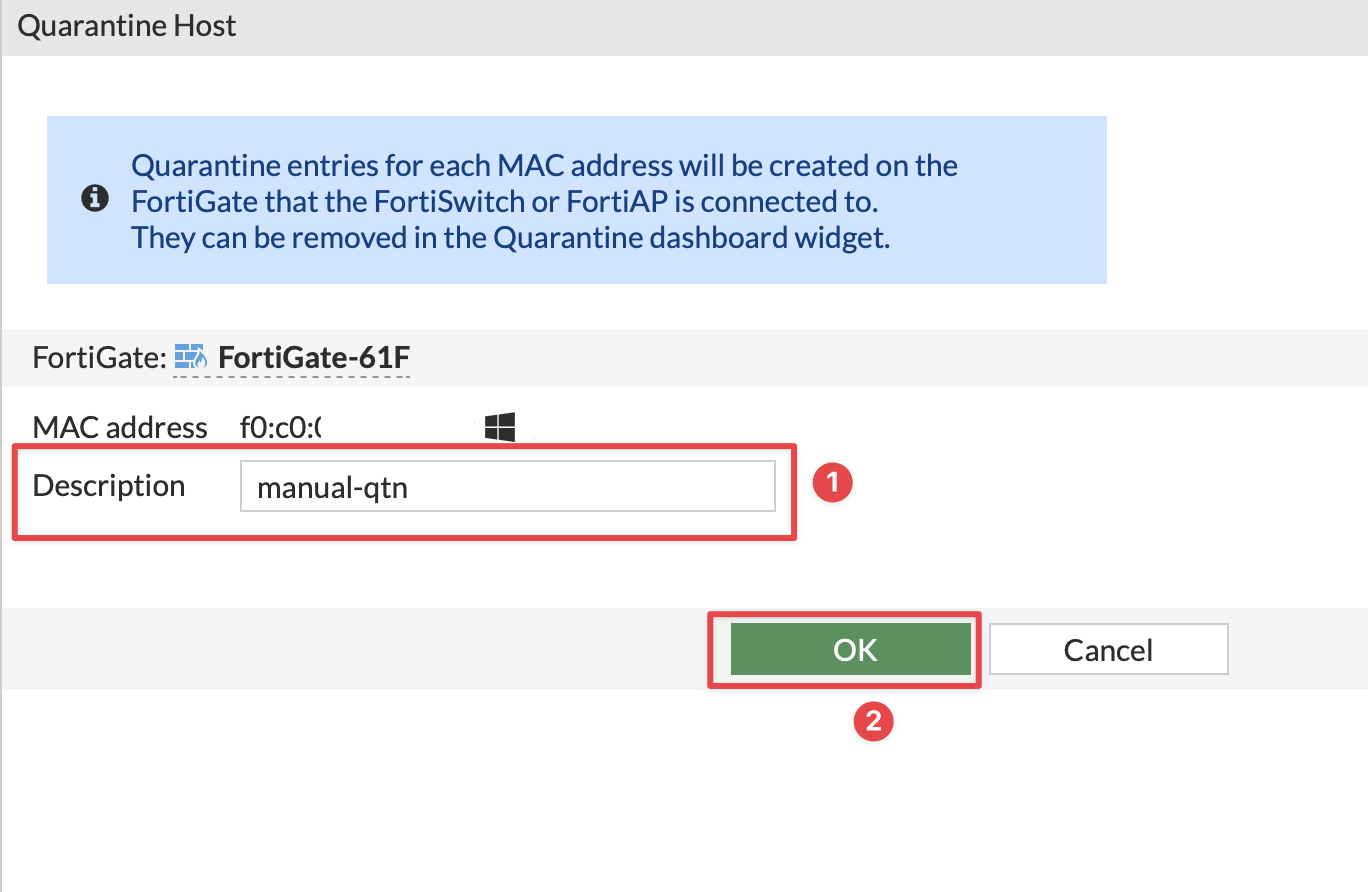Place cursor after manual-qtn text
The width and height of the screenshot is (1368, 892).
(411, 487)
